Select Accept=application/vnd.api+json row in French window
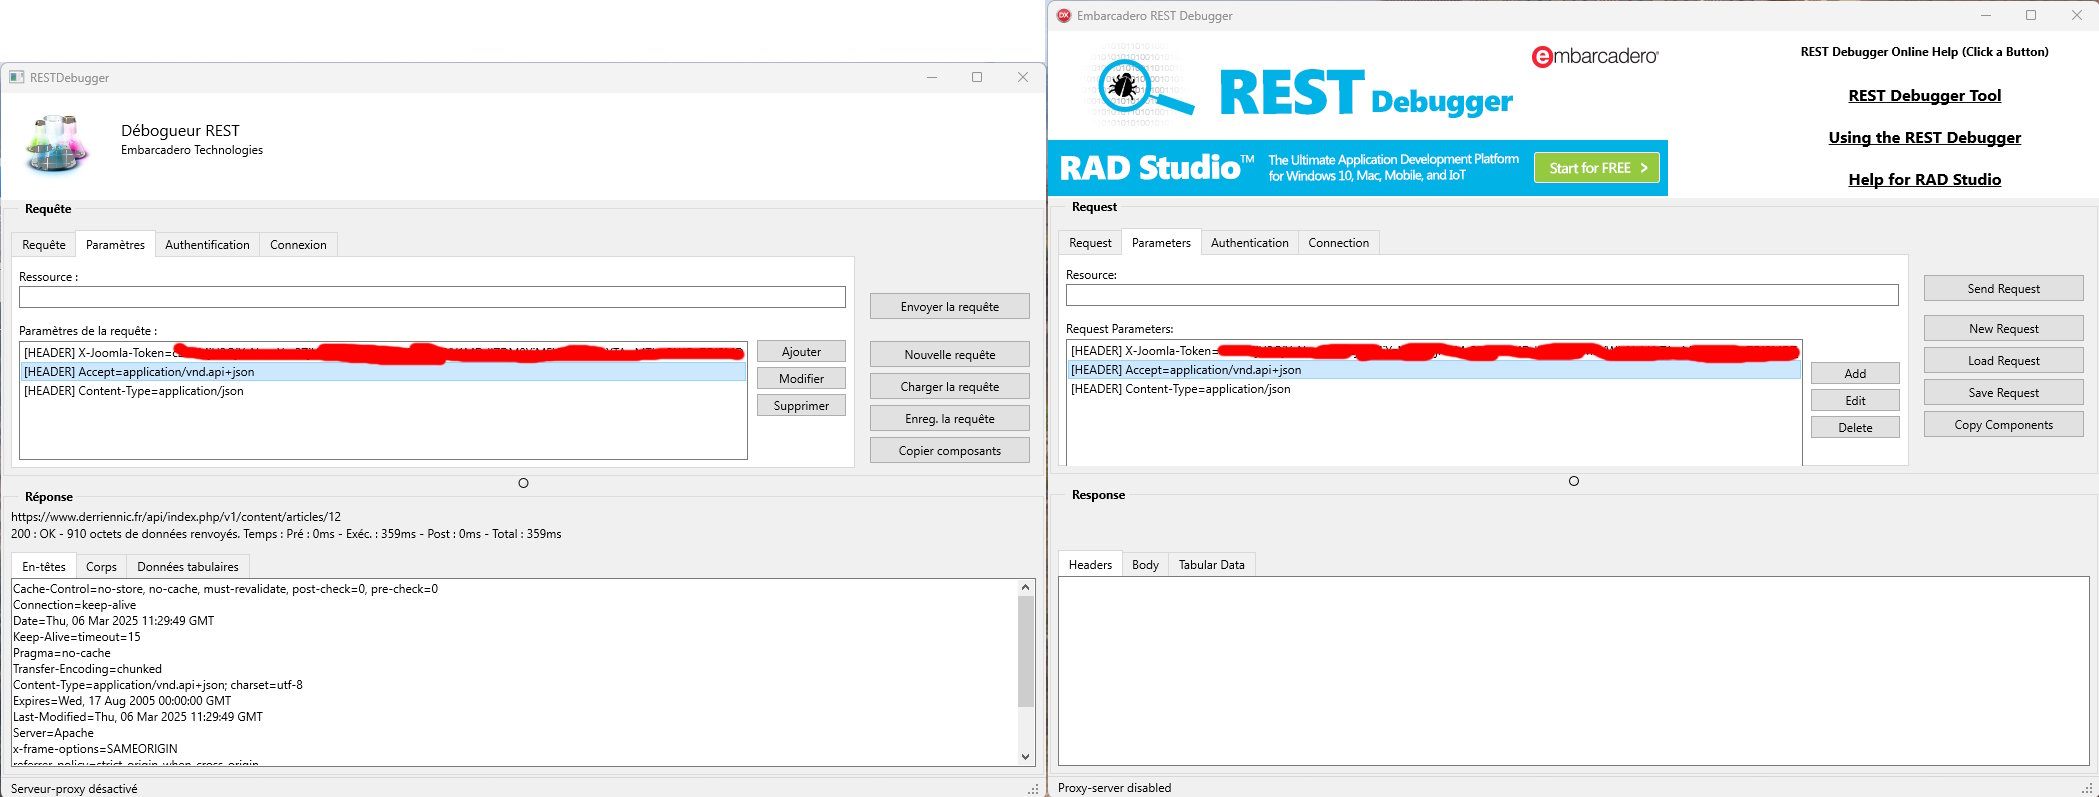Screen dimensions: 2099x797 coord(383,371)
